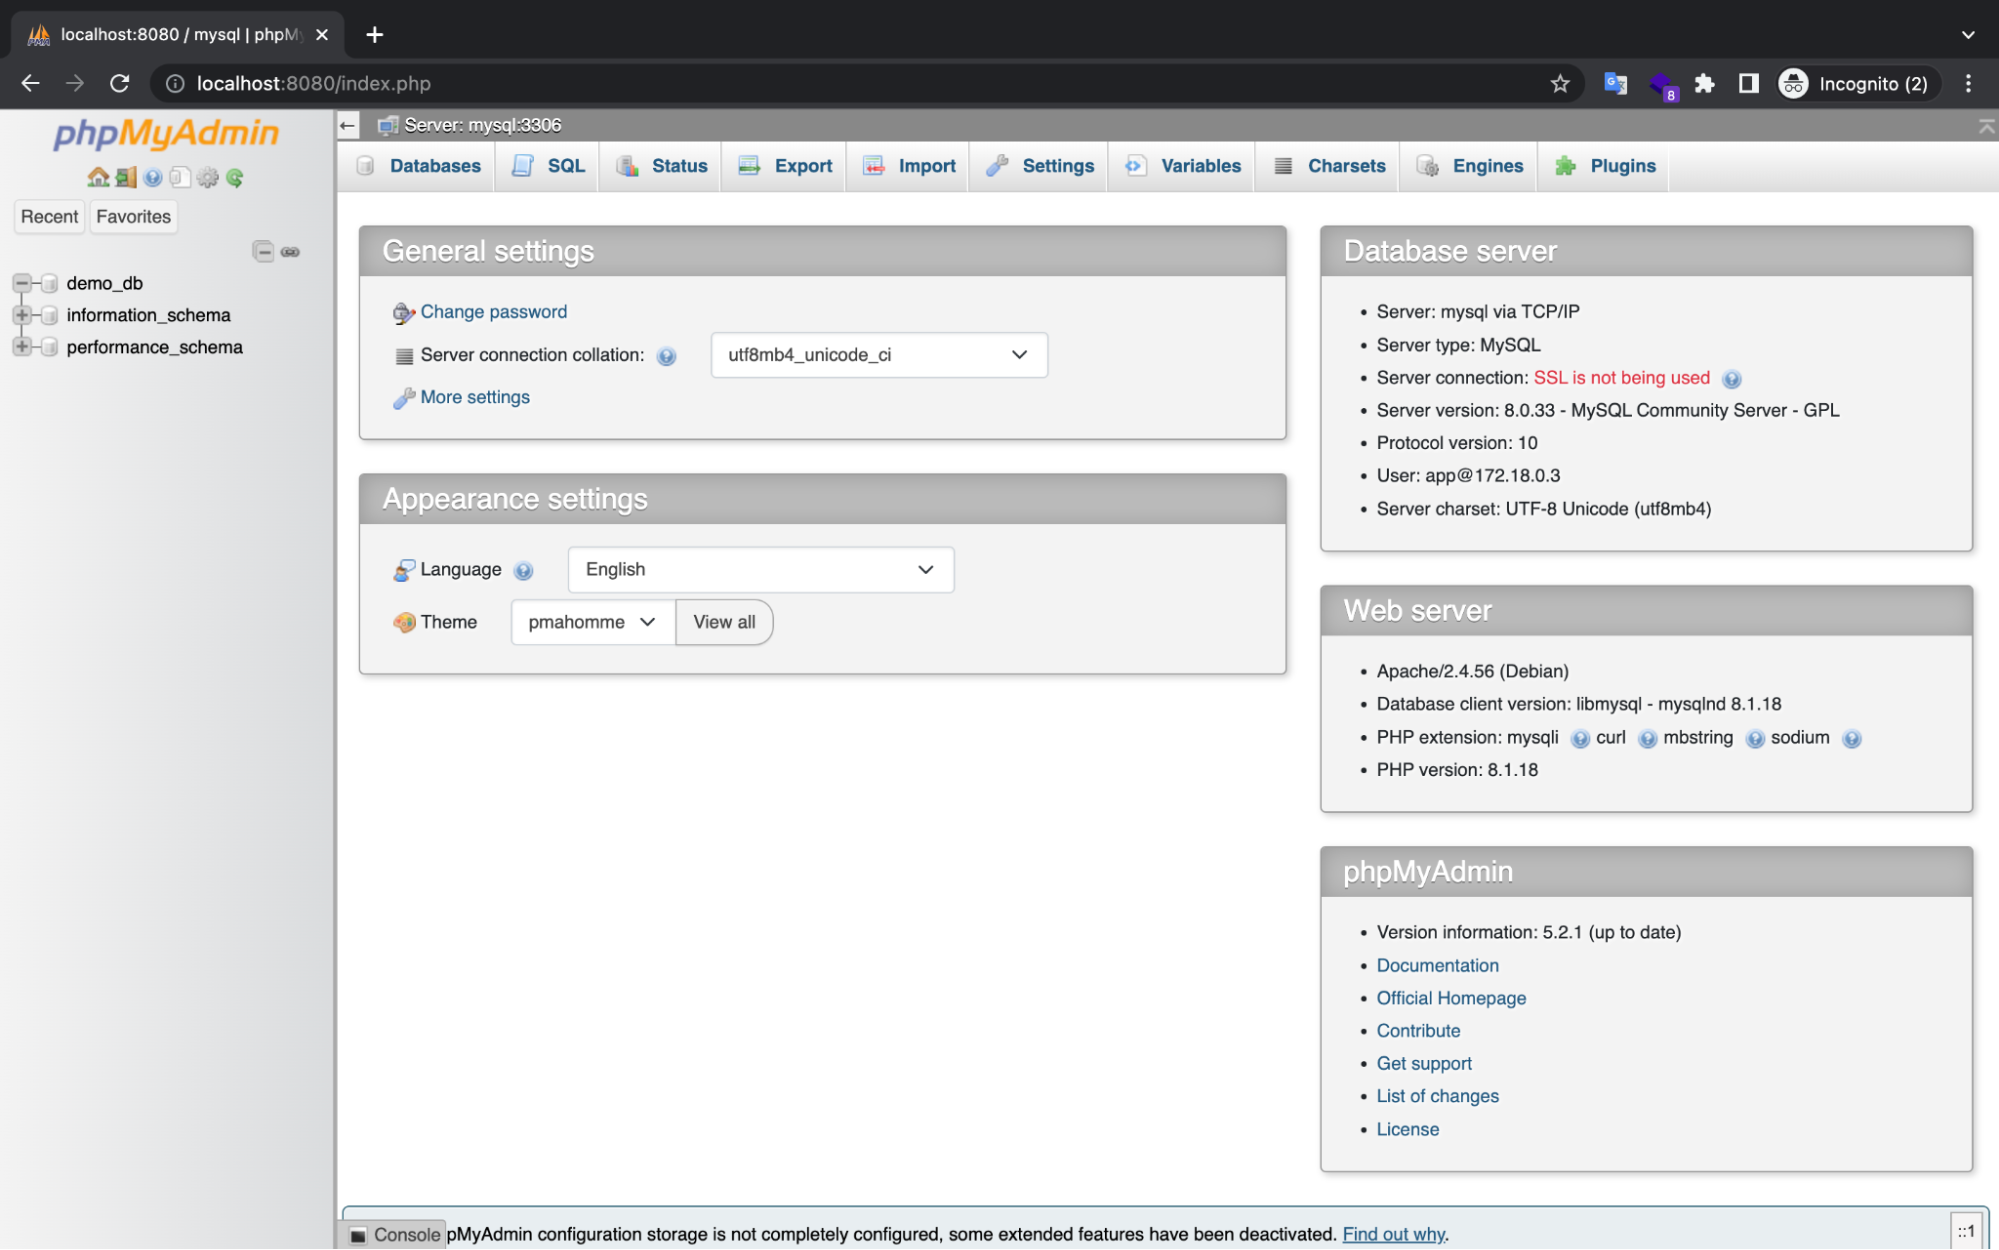Open the Server connection collation dropdown

(x=877, y=355)
